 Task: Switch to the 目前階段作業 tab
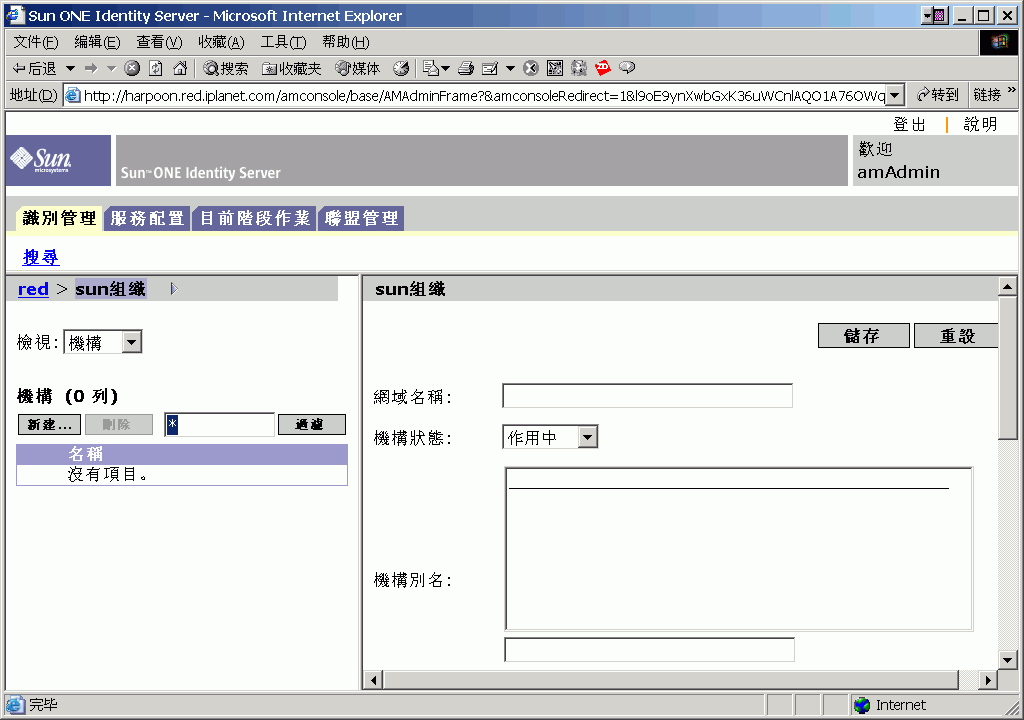point(255,218)
